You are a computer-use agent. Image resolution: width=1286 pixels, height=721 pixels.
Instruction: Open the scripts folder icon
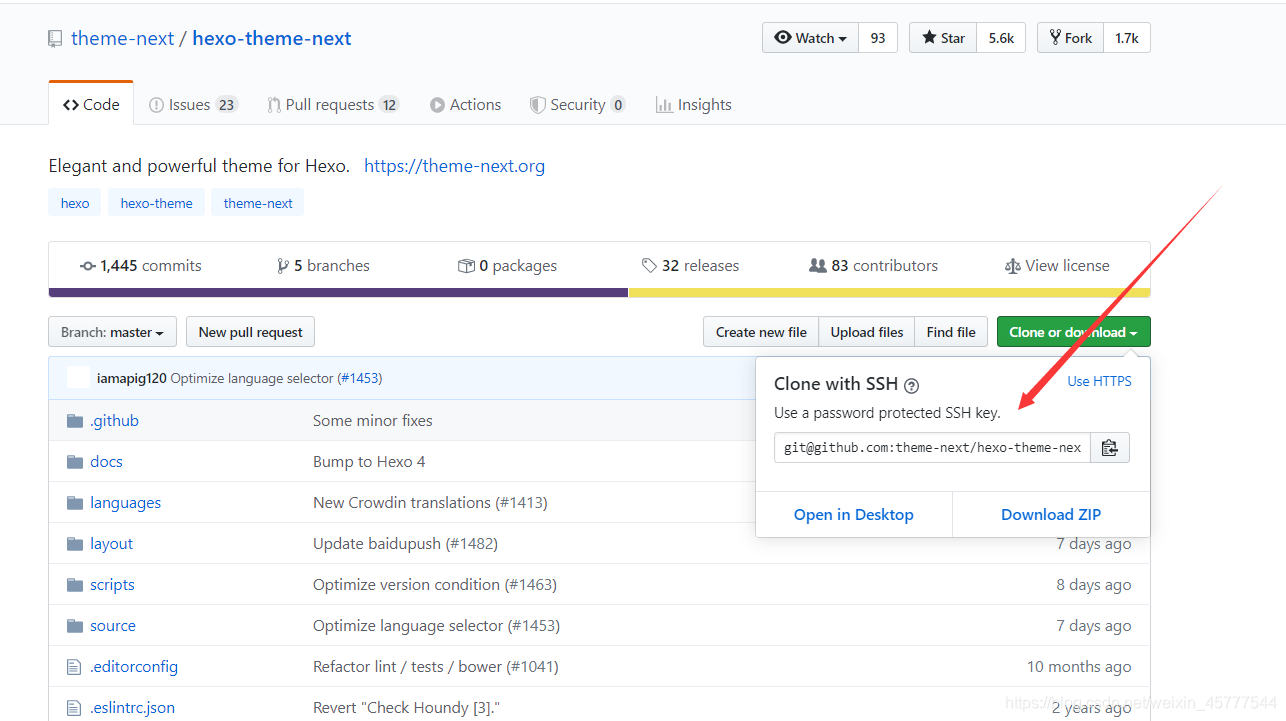(74, 585)
